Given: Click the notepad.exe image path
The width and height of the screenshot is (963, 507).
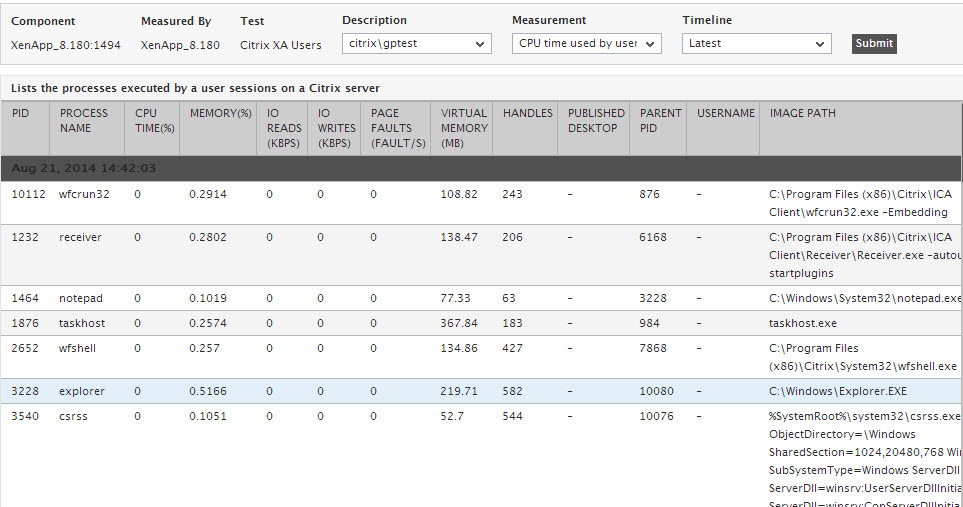Looking at the screenshot, I should (x=865, y=298).
